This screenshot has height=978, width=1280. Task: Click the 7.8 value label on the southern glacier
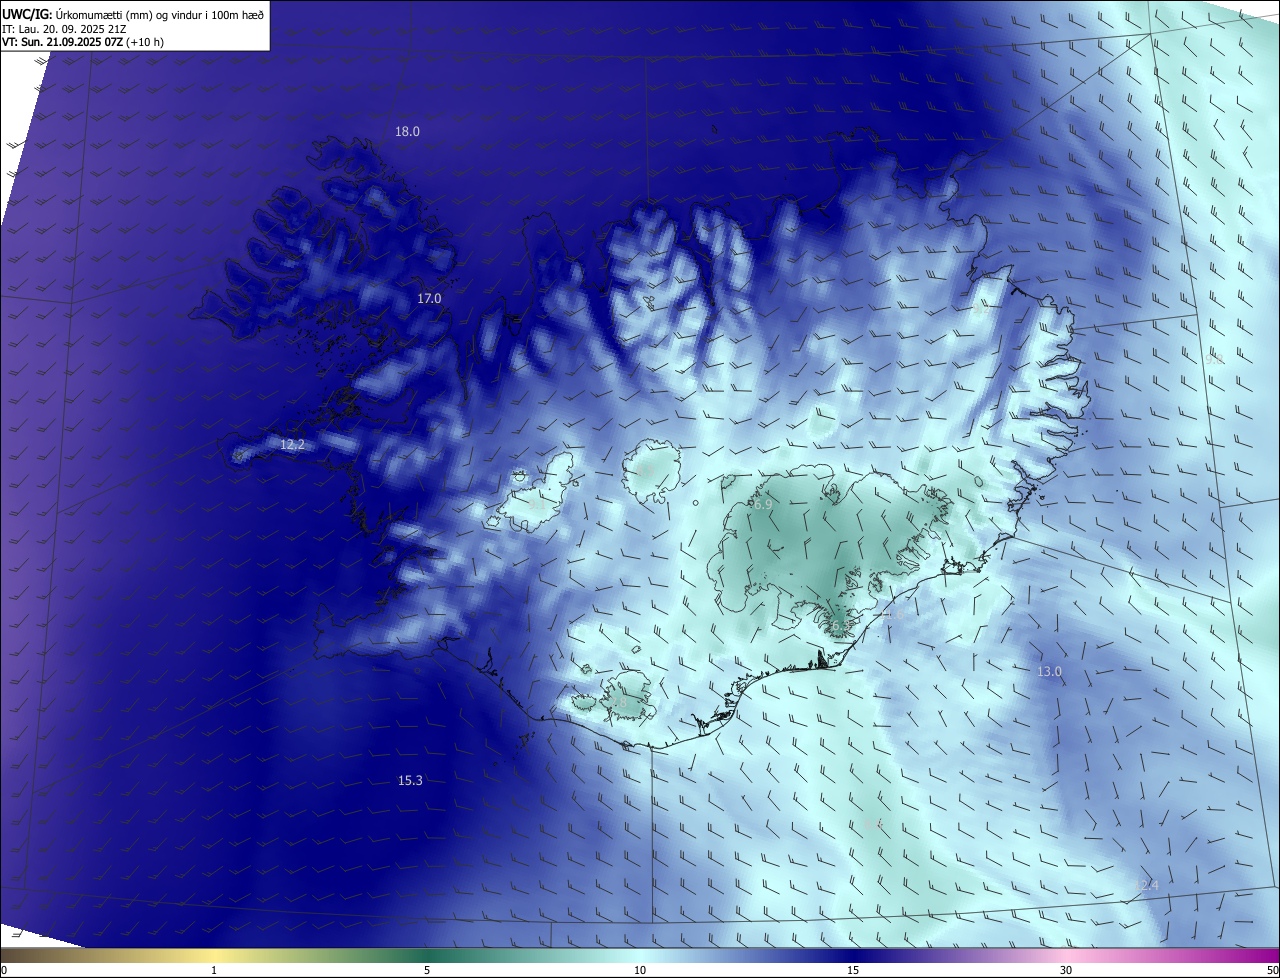[618, 704]
